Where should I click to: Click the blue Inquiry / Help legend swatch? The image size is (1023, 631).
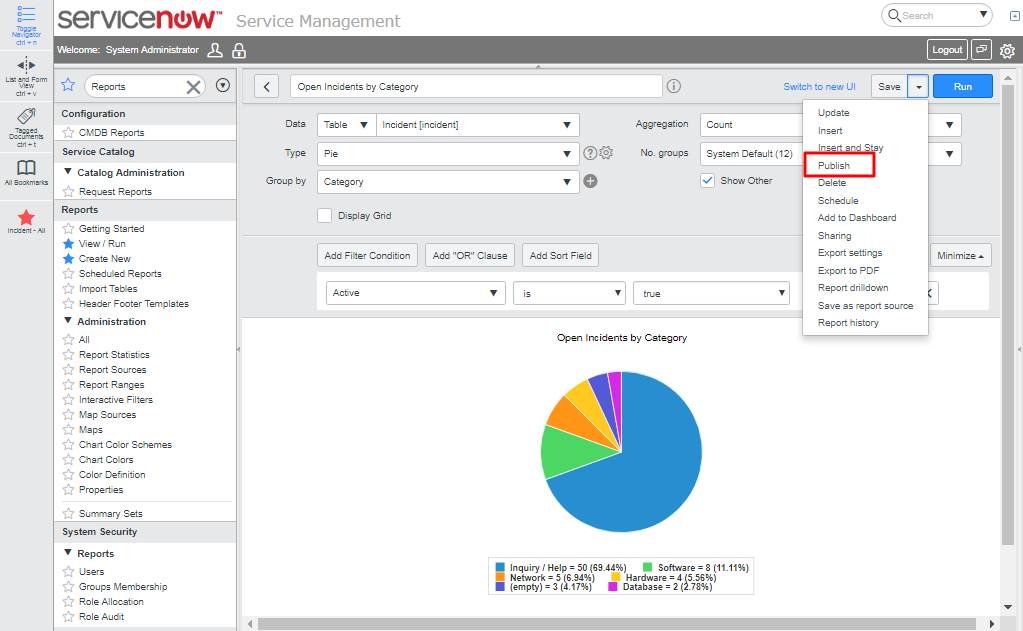[500, 567]
